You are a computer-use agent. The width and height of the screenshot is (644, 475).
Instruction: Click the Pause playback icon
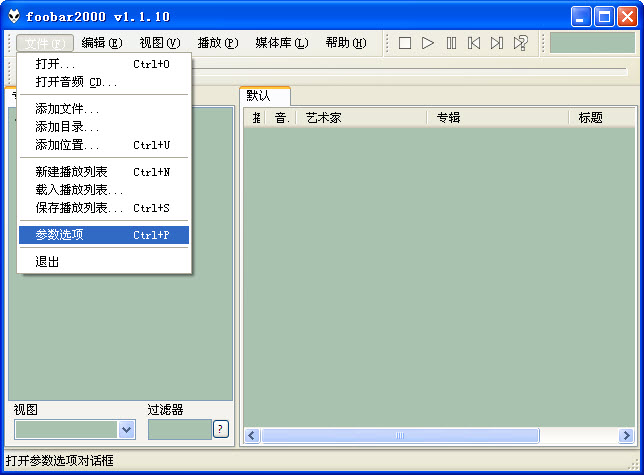coord(451,43)
